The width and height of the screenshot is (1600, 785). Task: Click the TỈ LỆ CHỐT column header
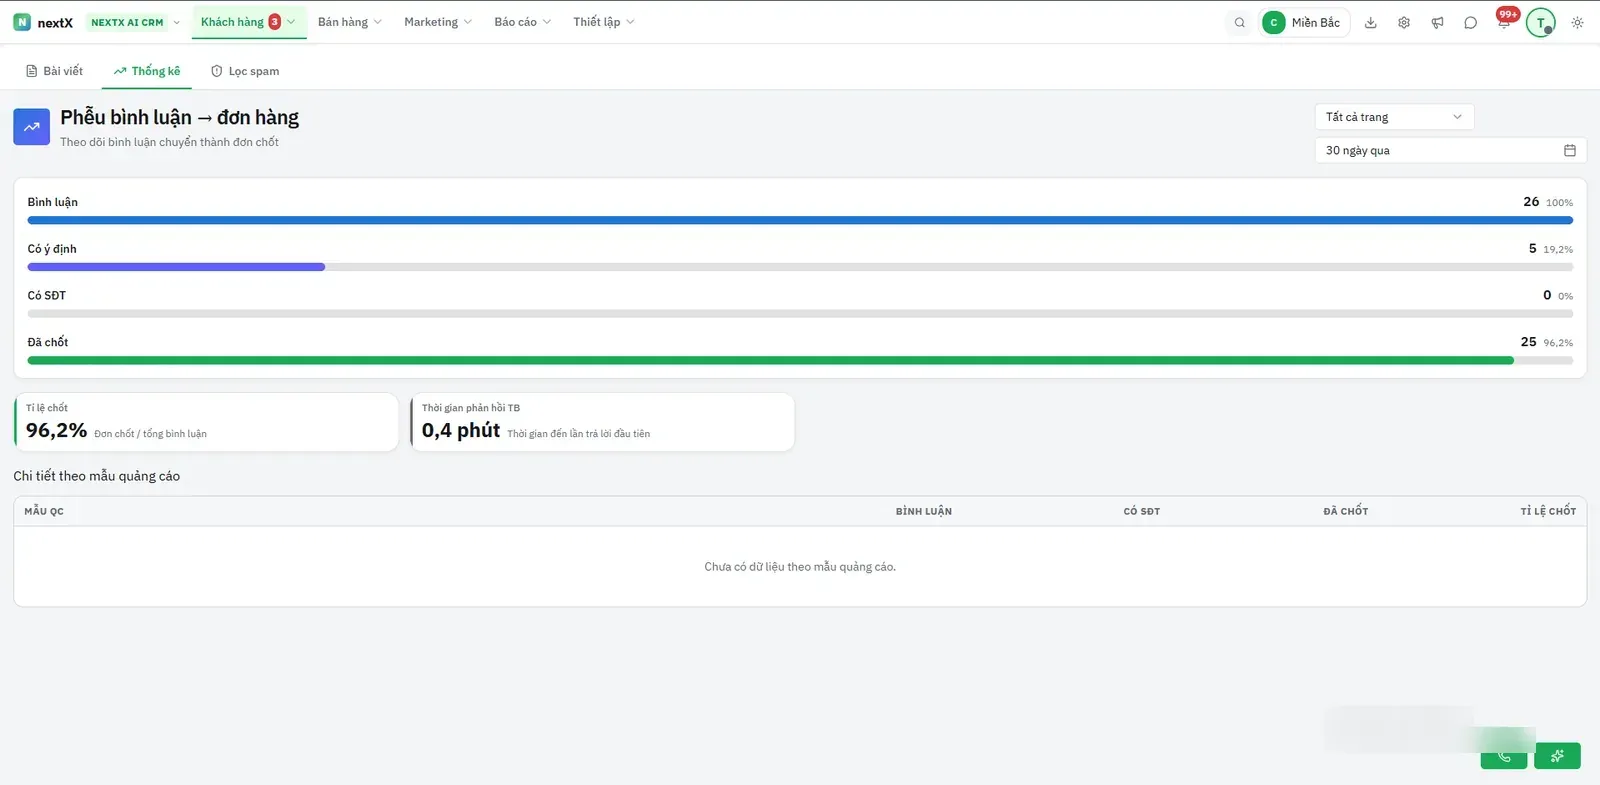pos(1548,511)
